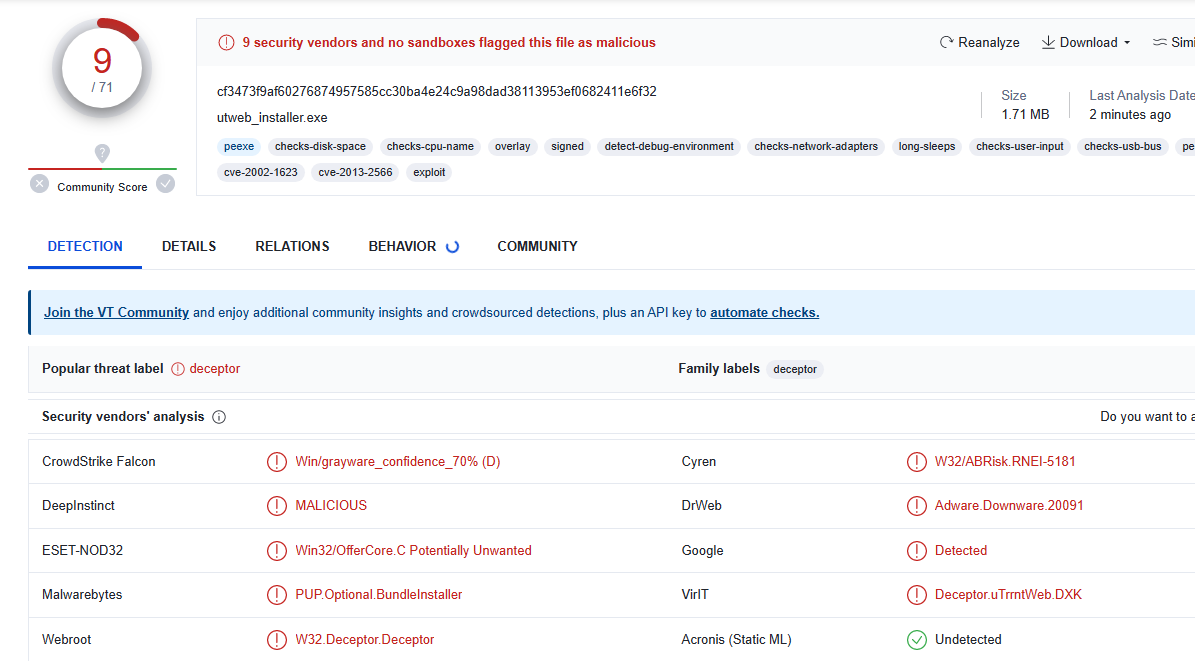Click the info icon beside Security vendors' analysis
Viewport: 1195px width, 661px height.
pyautogui.click(x=219, y=417)
